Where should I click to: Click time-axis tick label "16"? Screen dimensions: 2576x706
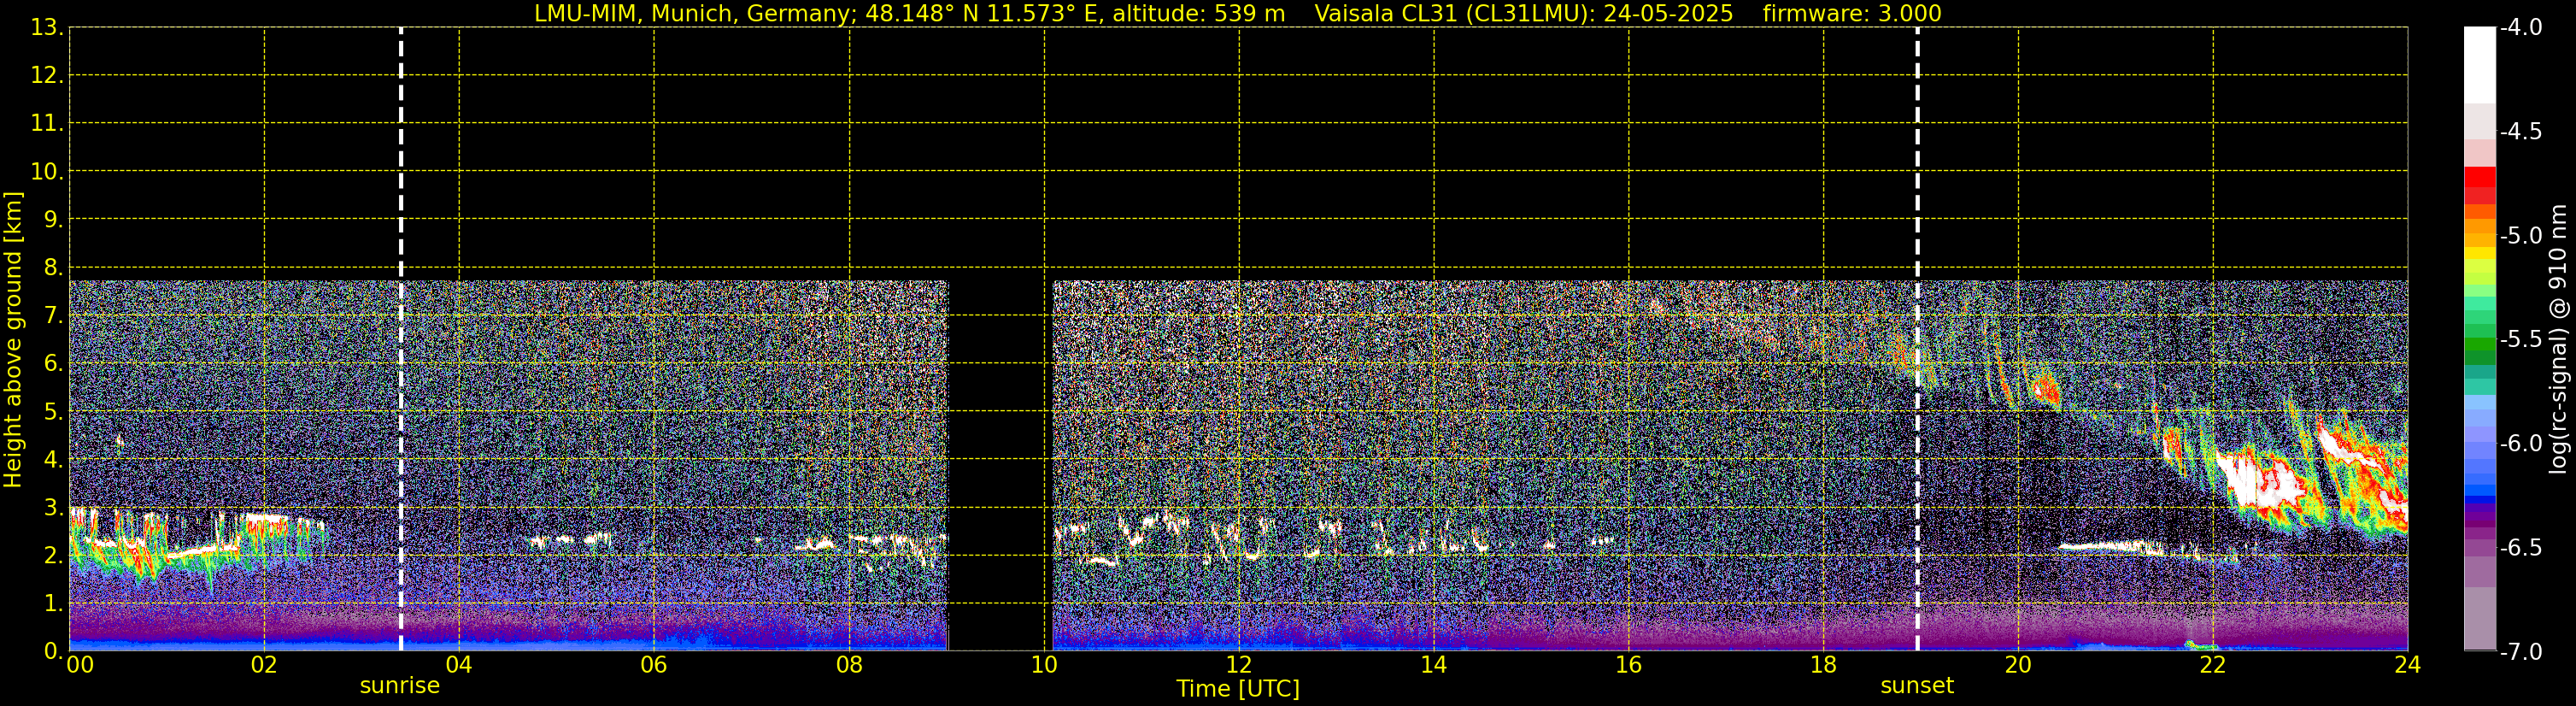[1629, 665]
